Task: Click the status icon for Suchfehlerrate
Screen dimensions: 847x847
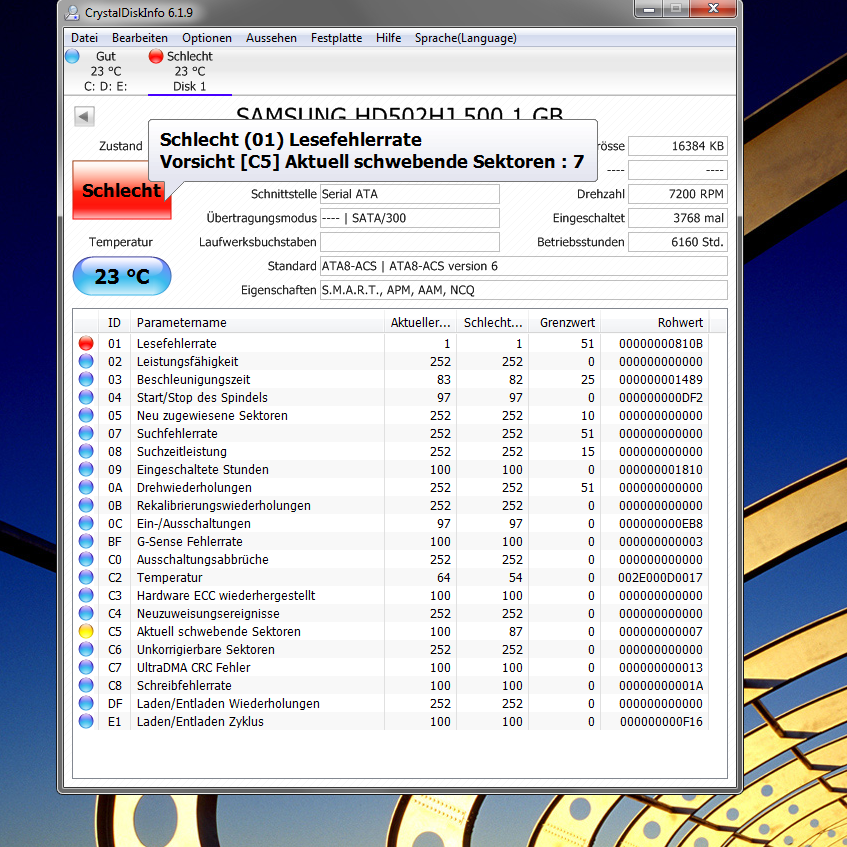Action: click(86, 433)
